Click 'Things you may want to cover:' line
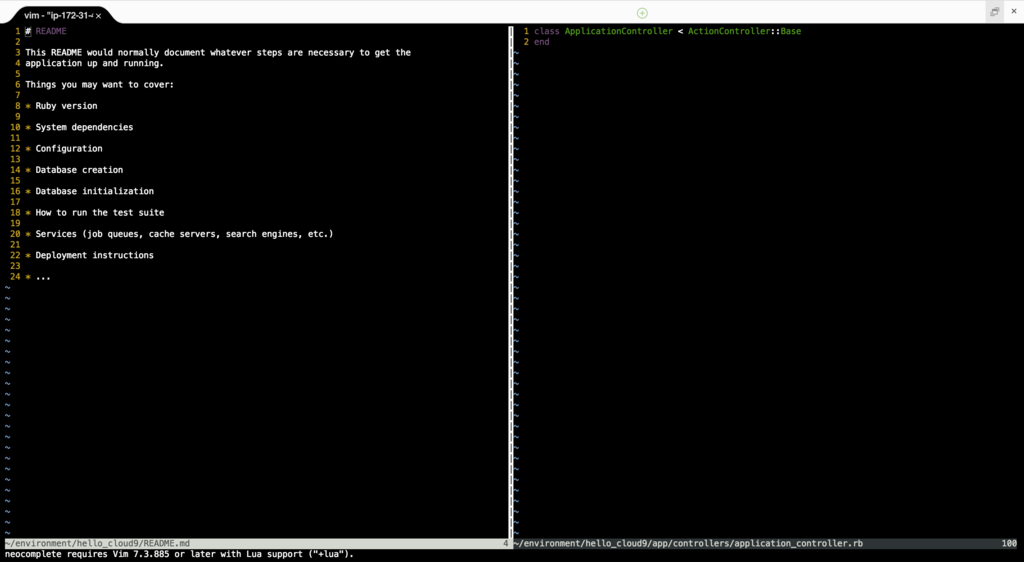This screenshot has height=562, width=1024. (99, 85)
